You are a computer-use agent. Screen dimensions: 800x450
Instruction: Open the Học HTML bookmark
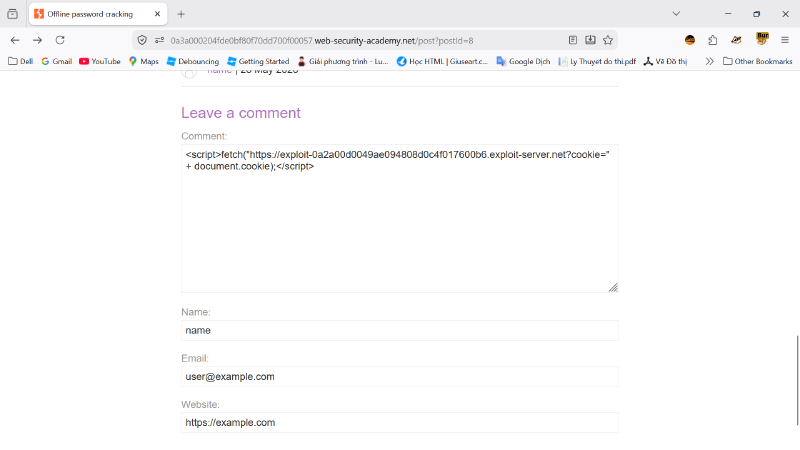click(x=442, y=61)
